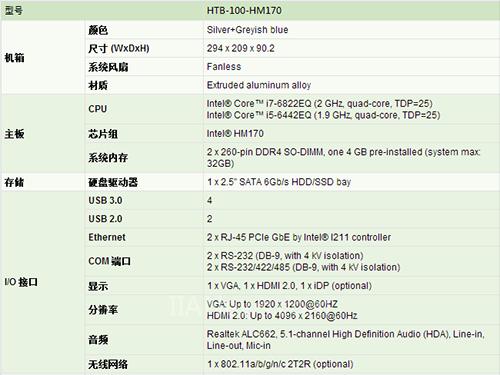Click the Extruded aluminum alloy material cell

(x=259, y=85)
